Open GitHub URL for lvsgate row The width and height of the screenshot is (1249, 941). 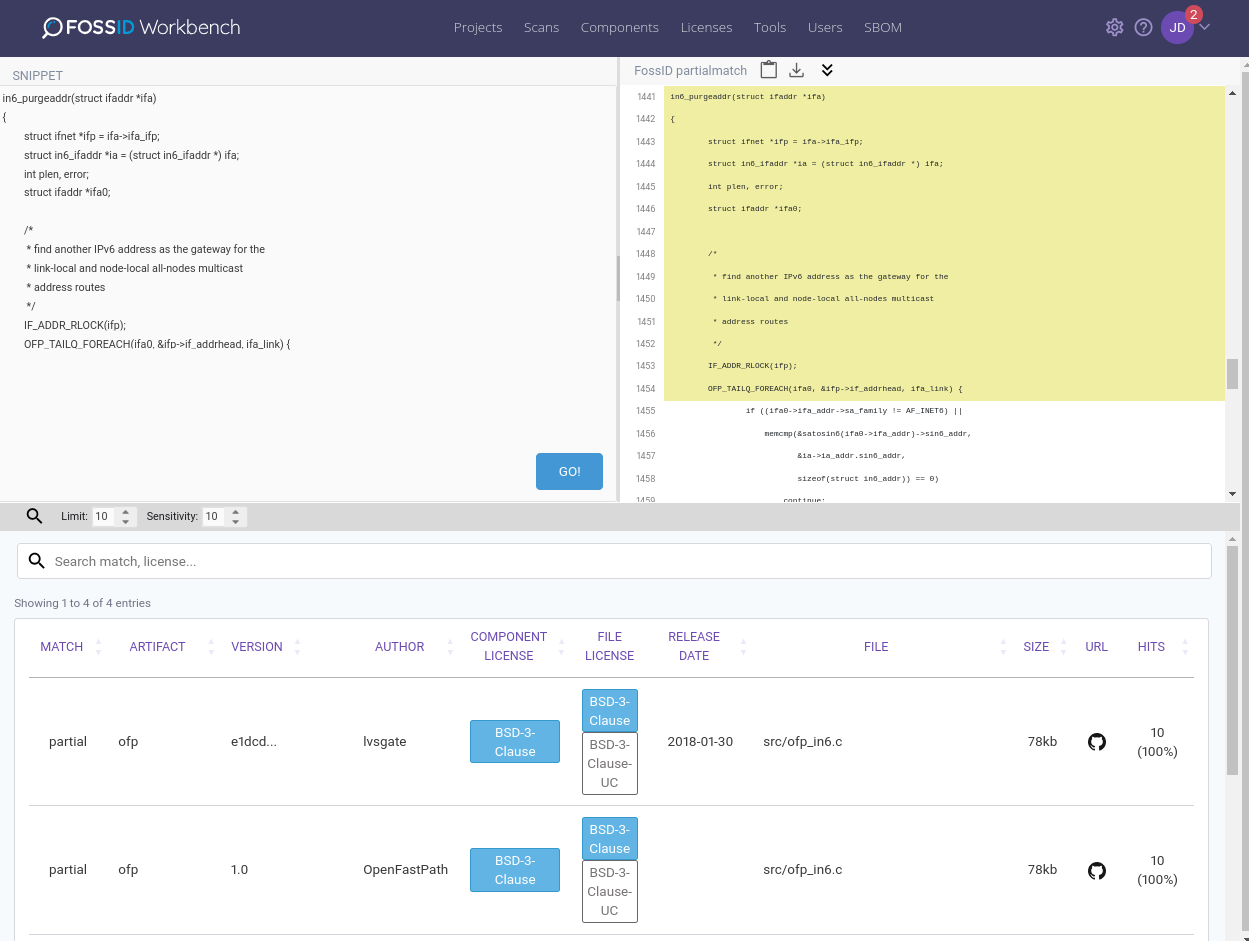(1097, 742)
